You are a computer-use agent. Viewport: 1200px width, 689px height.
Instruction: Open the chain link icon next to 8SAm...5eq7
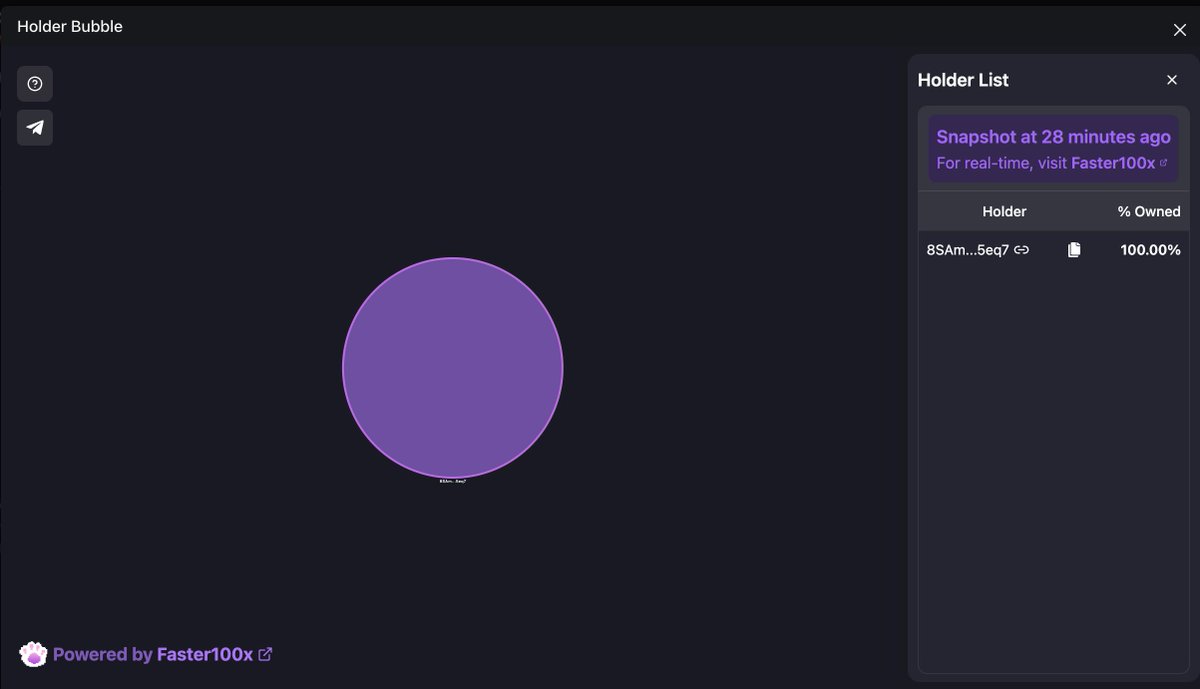point(1021,250)
